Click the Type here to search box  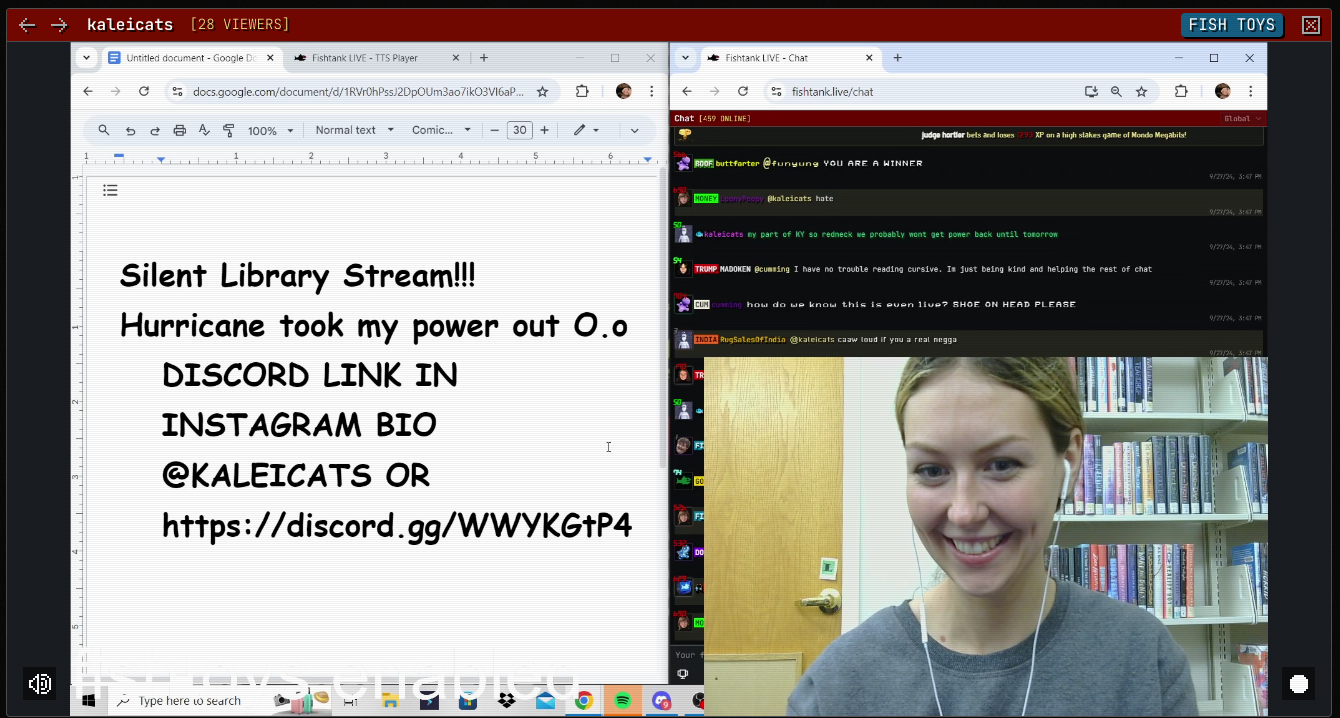[x=190, y=701]
